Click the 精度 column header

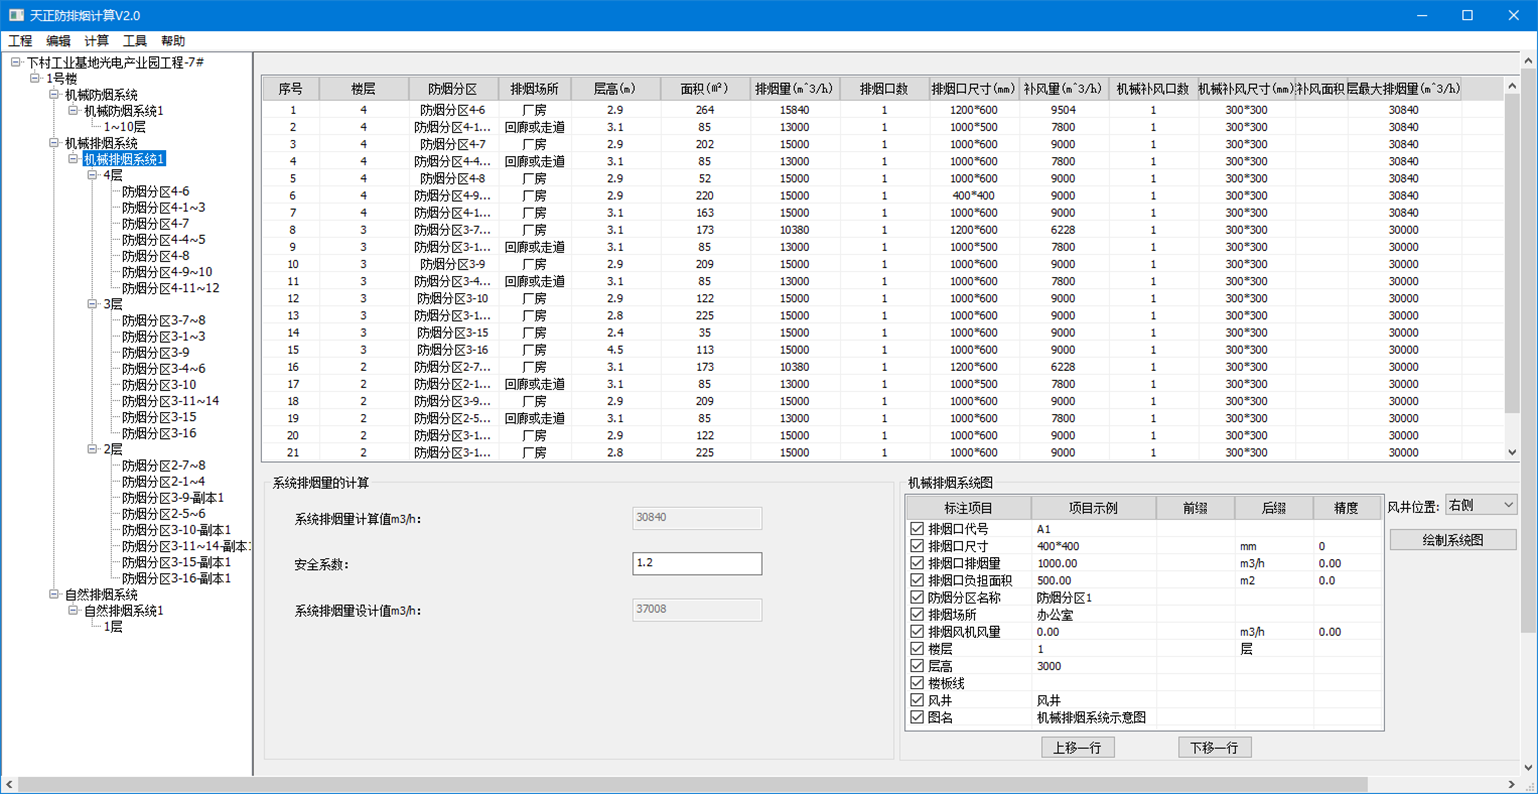[1346, 508]
